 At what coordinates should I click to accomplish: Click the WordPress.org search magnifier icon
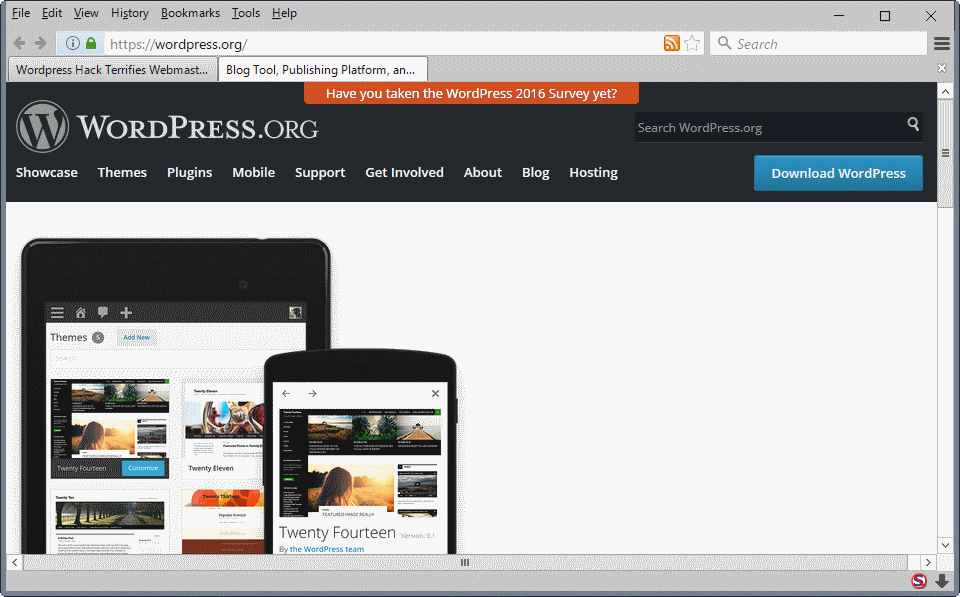(x=913, y=124)
